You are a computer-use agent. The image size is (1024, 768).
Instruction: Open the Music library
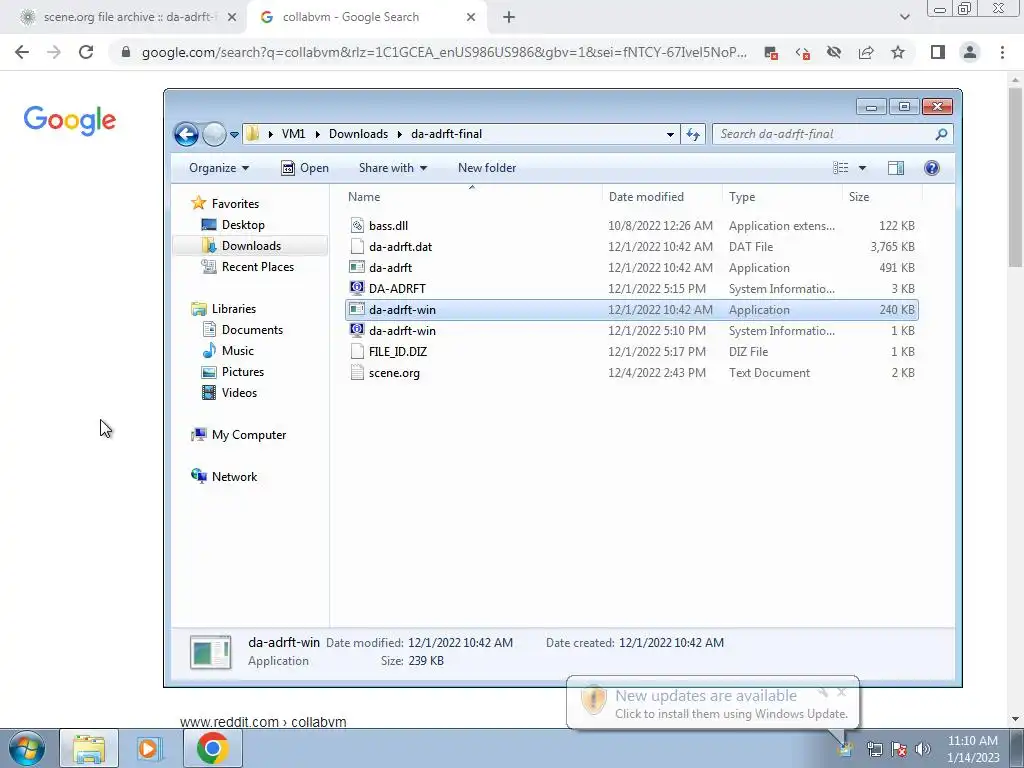228,351
